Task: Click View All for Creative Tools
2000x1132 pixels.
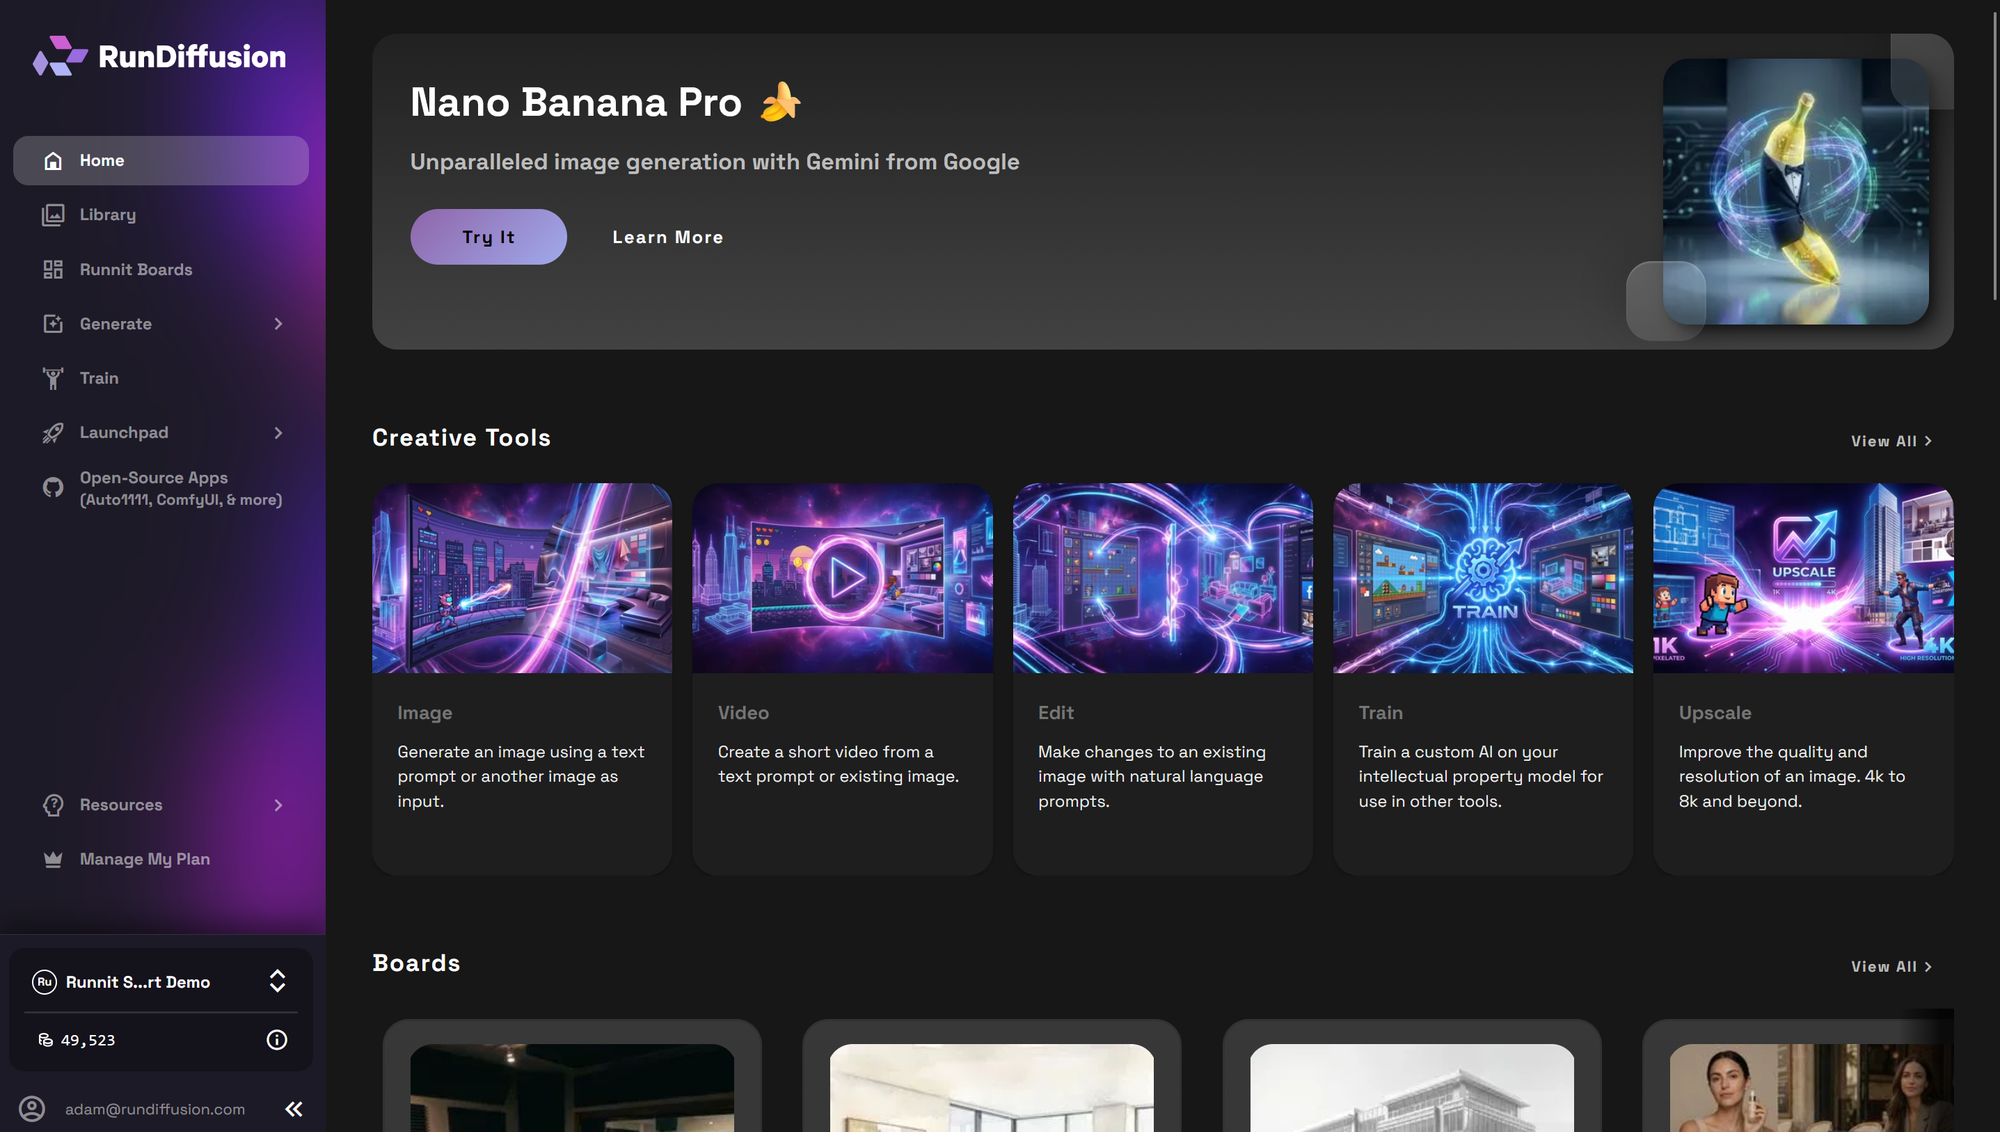Action: point(1890,441)
